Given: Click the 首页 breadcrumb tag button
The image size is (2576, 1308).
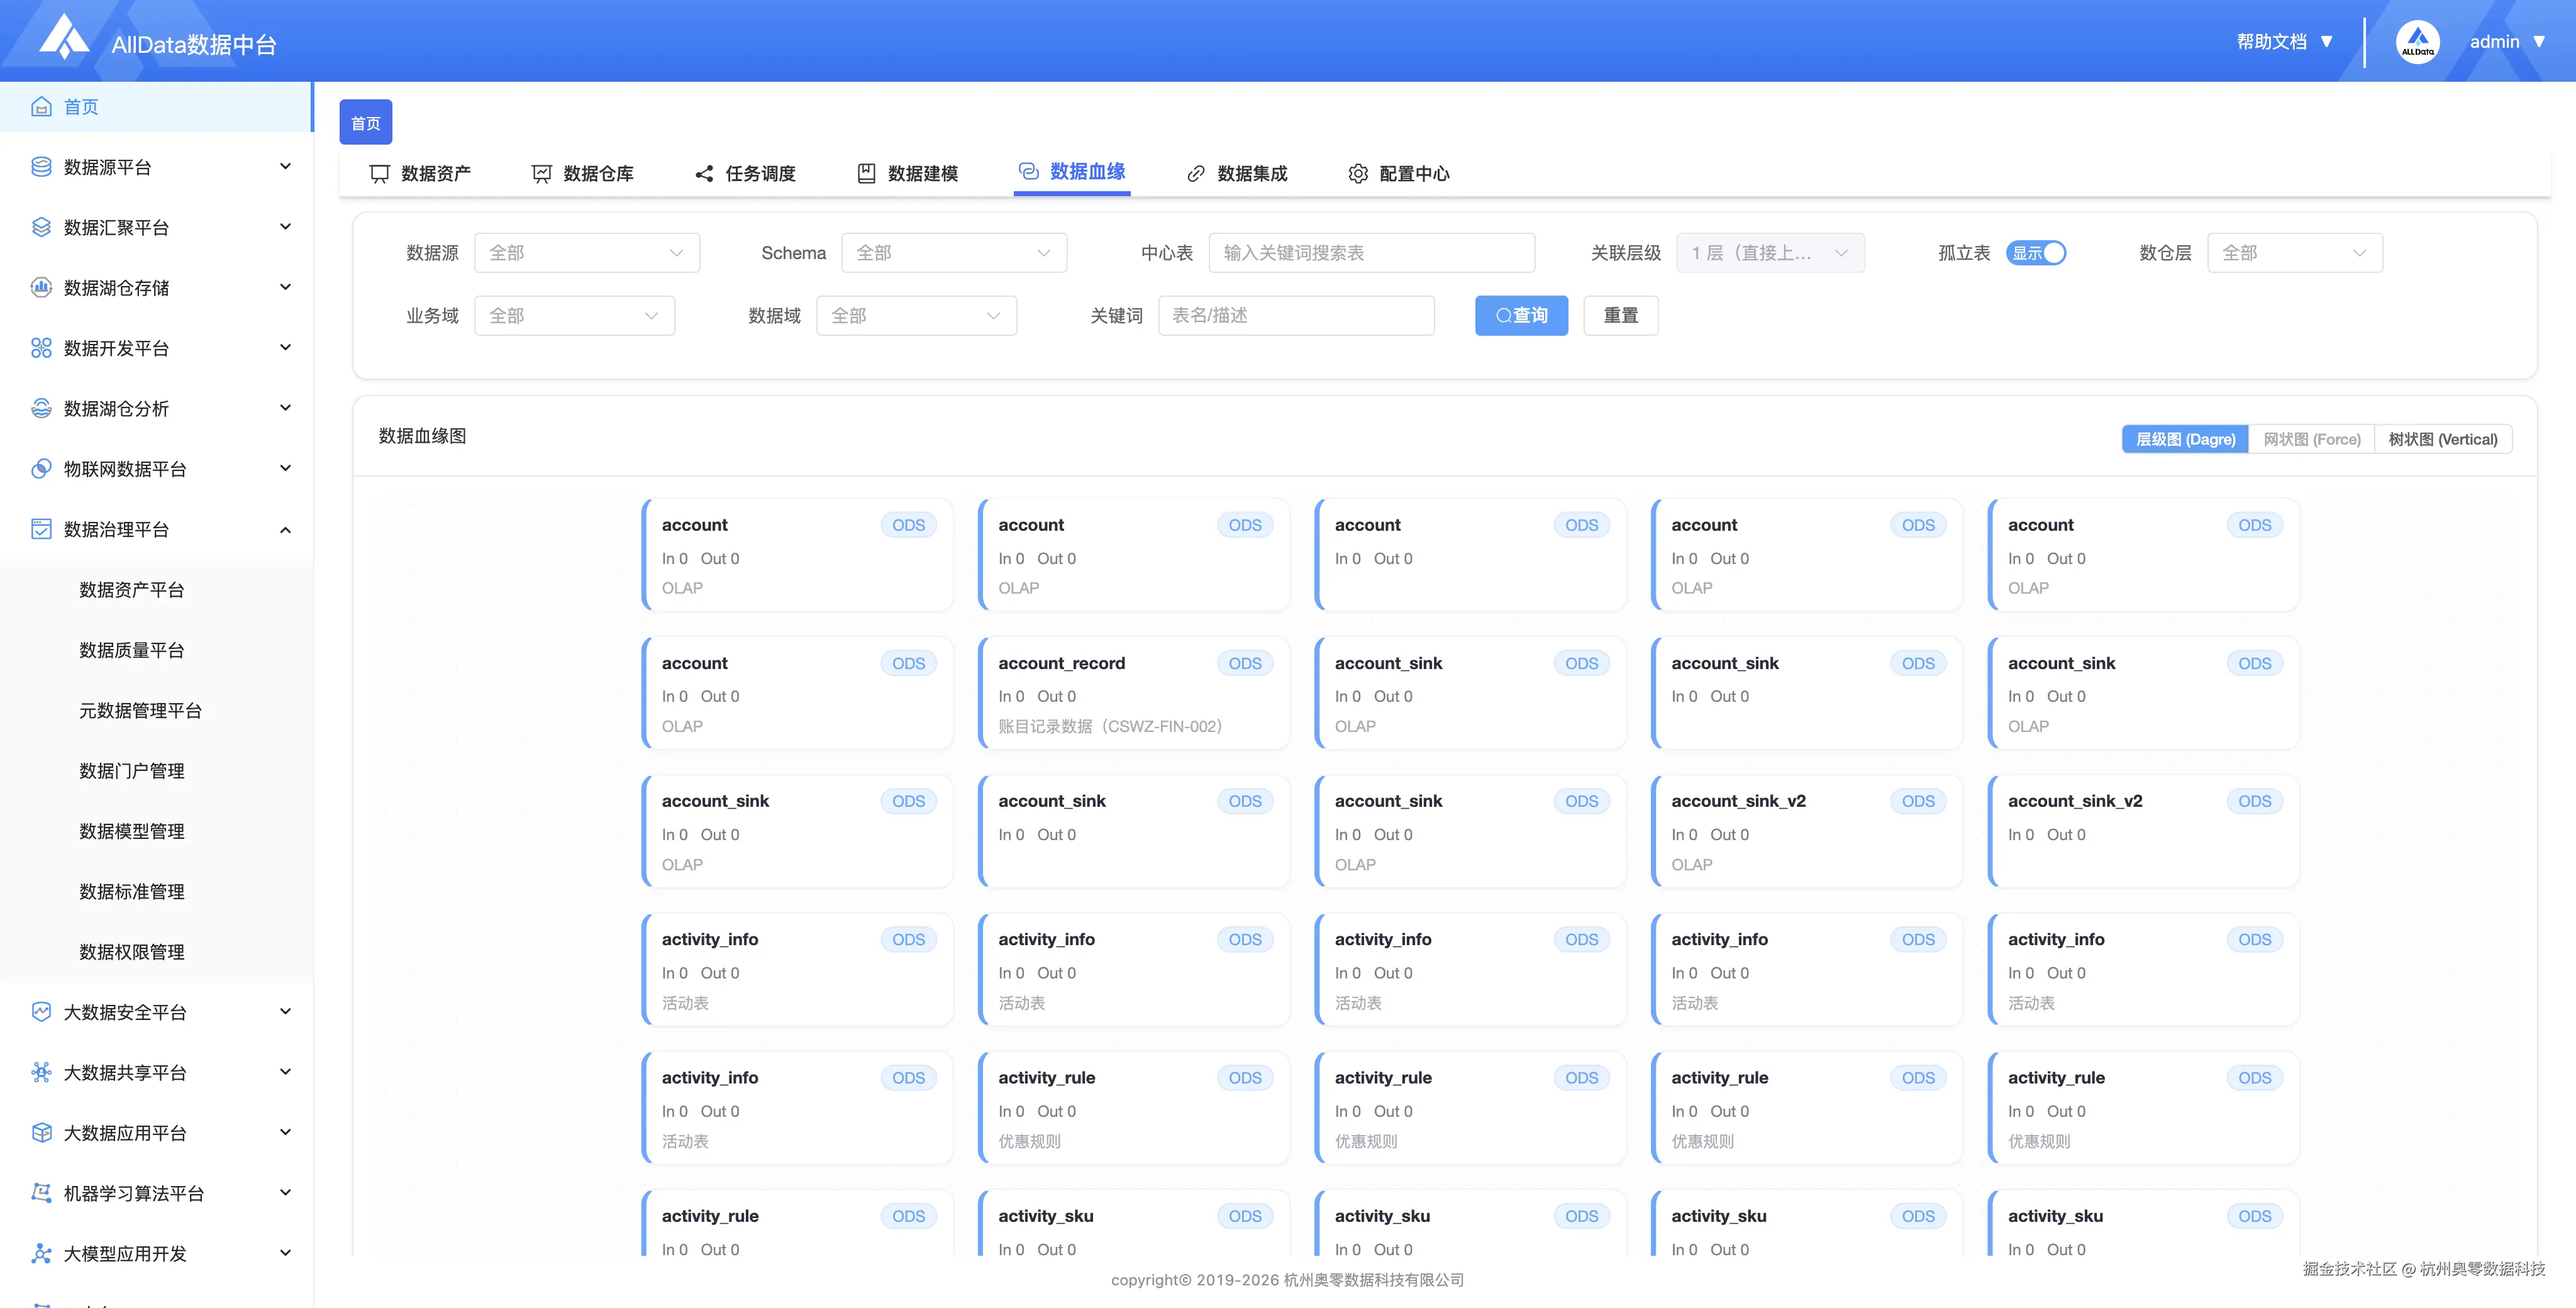Looking at the screenshot, I should coord(366,123).
